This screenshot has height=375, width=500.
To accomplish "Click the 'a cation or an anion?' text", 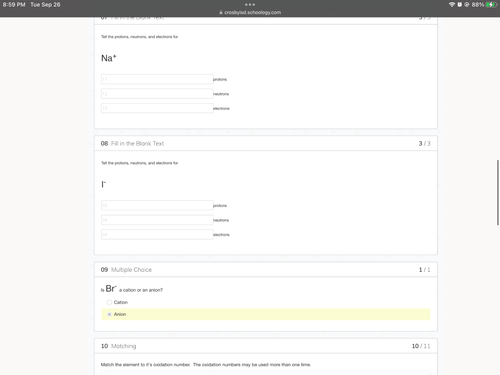I will tap(141, 290).
